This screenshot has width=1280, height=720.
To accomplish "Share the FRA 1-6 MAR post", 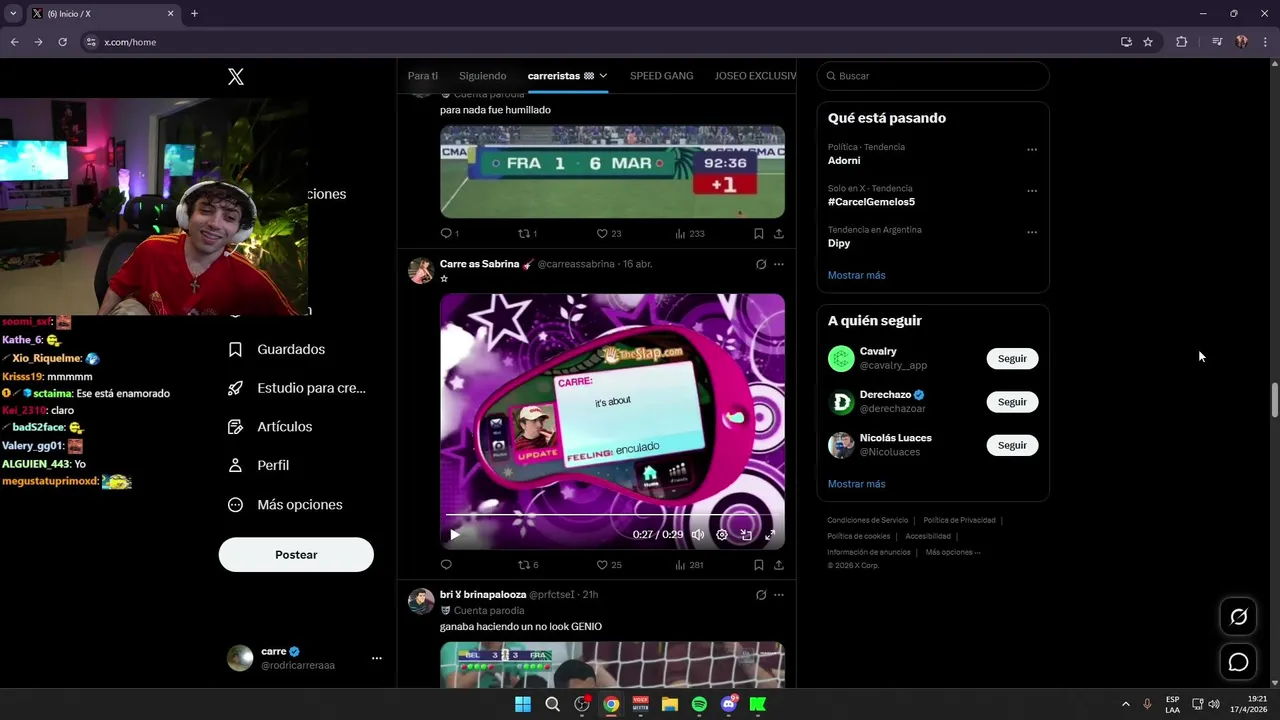I will coord(779,233).
